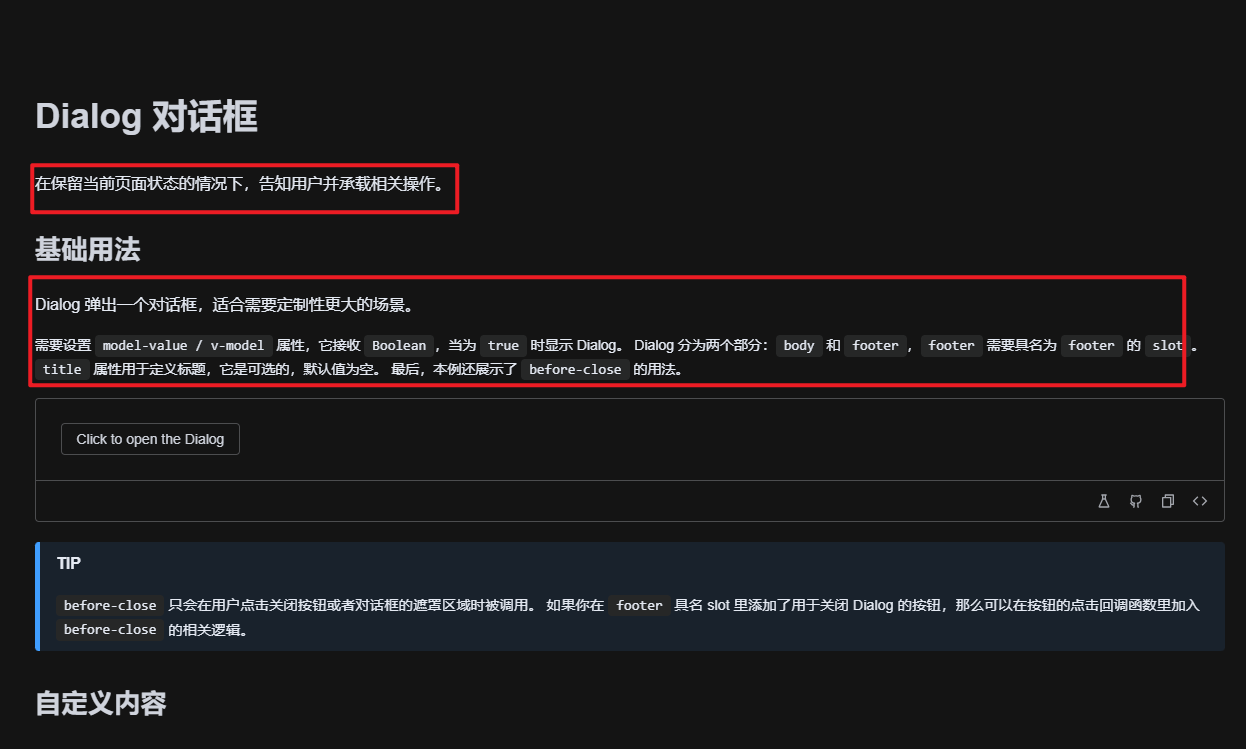Click the GitHub source icon below the demo
This screenshot has height=749, width=1246.
click(1135, 500)
